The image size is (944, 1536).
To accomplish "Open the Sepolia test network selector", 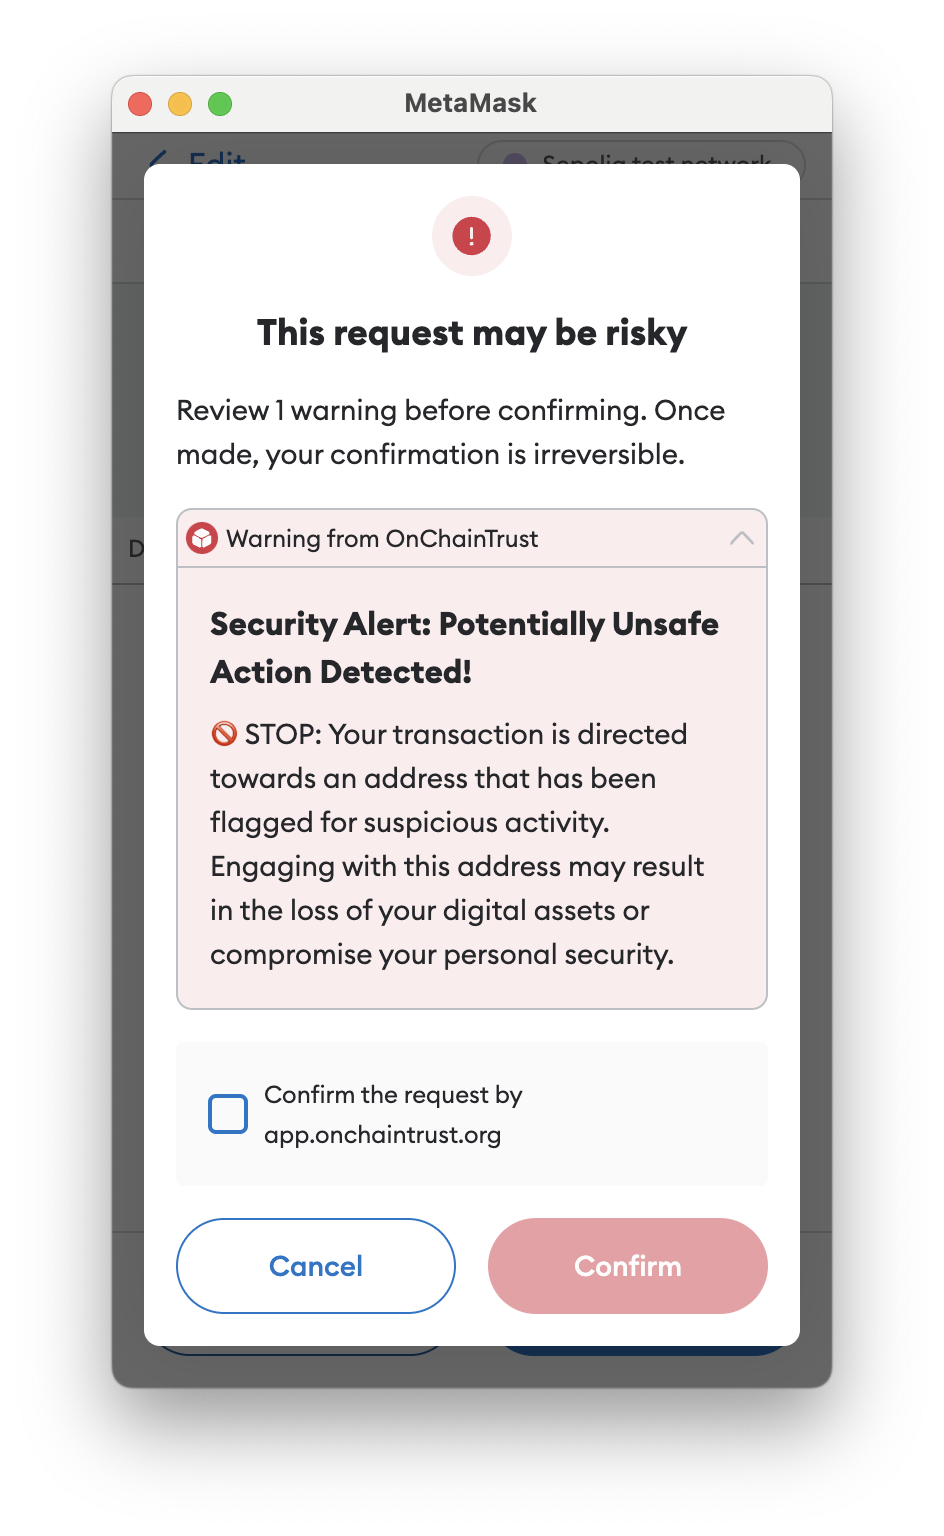I will click(641, 154).
